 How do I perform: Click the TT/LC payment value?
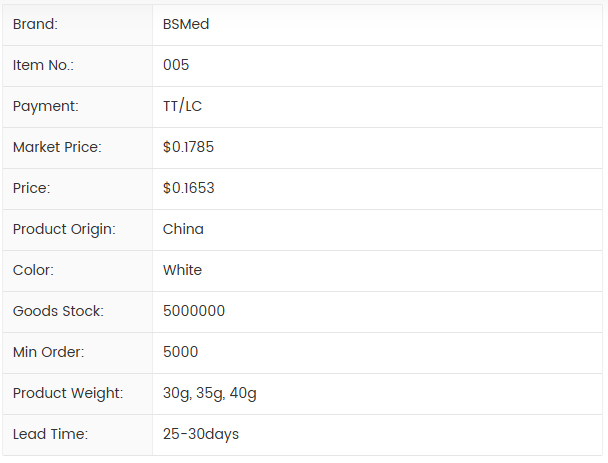click(182, 106)
